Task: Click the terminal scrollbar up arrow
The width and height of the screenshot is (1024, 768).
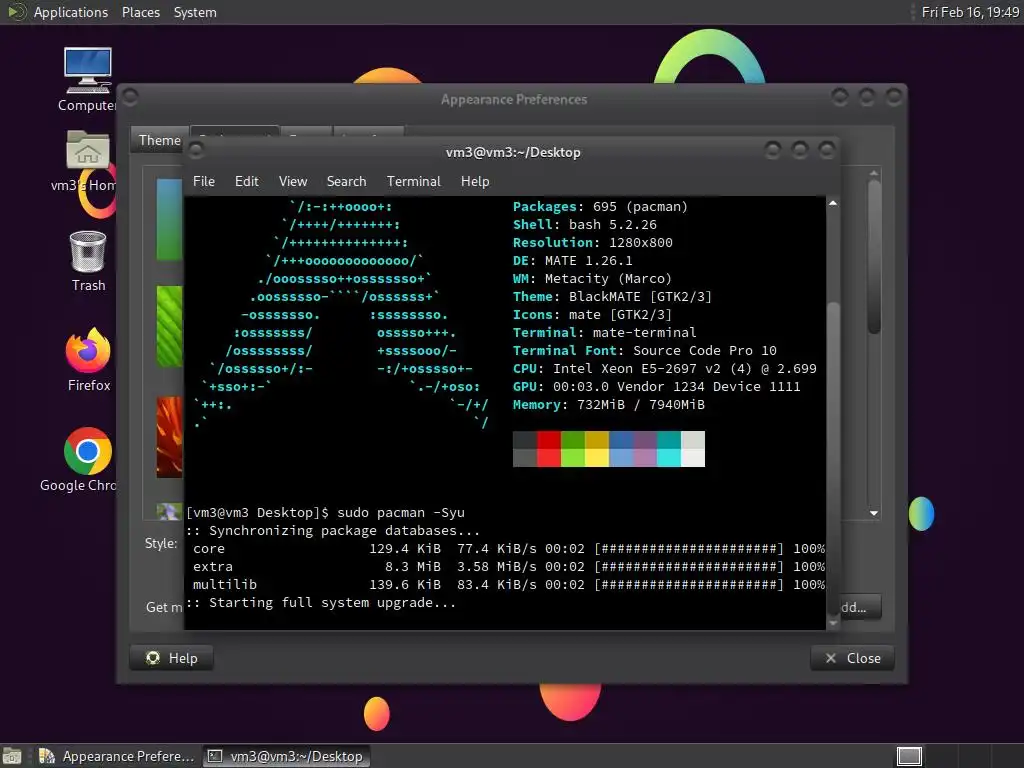Action: (x=833, y=204)
